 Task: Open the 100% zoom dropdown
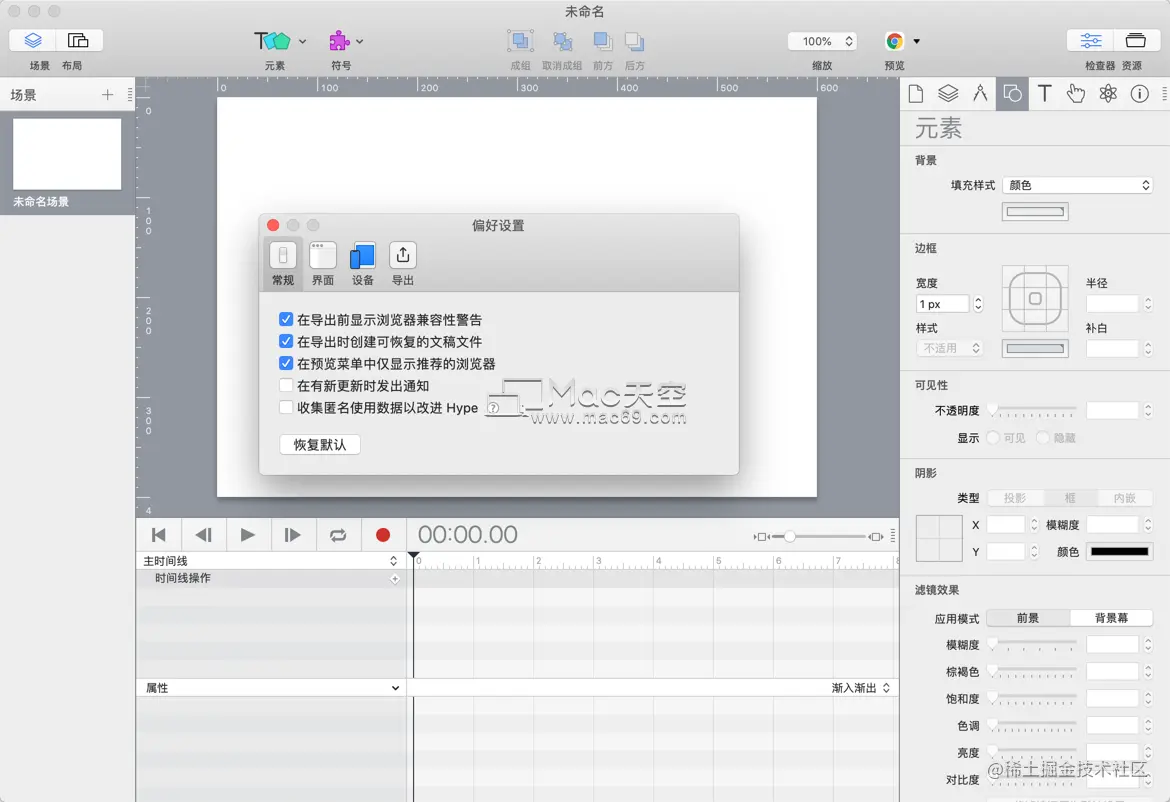[x=822, y=41]
